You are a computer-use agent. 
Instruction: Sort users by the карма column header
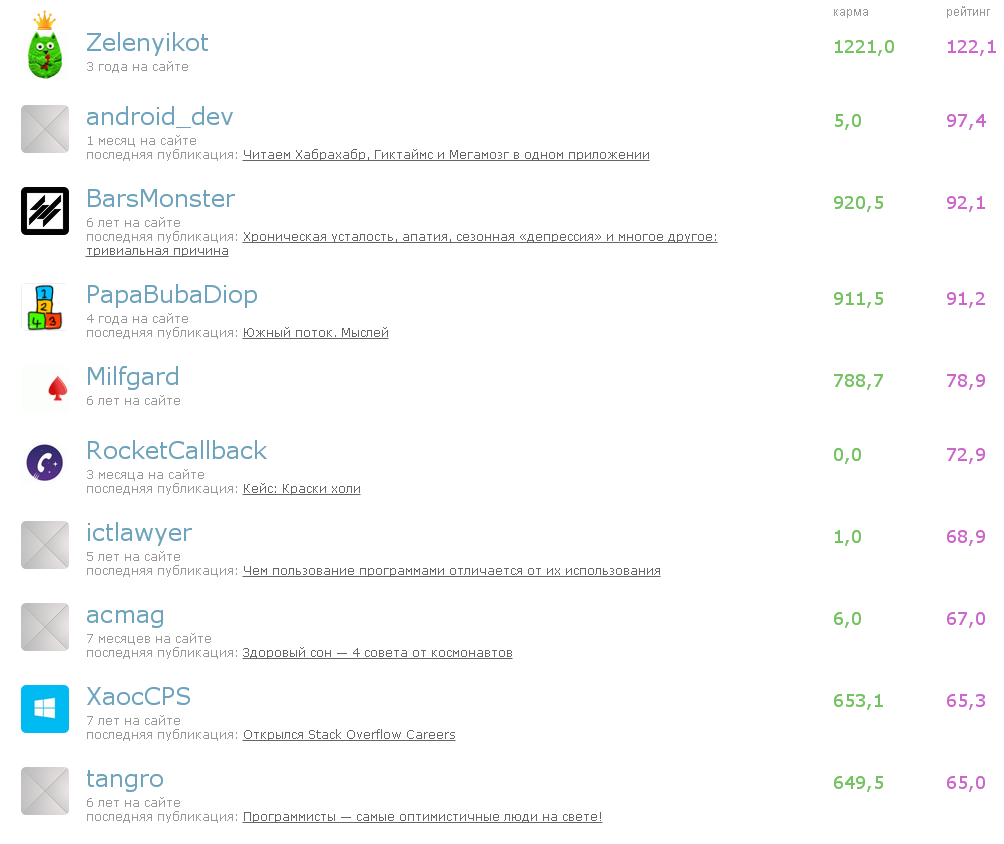pos(851,12)
